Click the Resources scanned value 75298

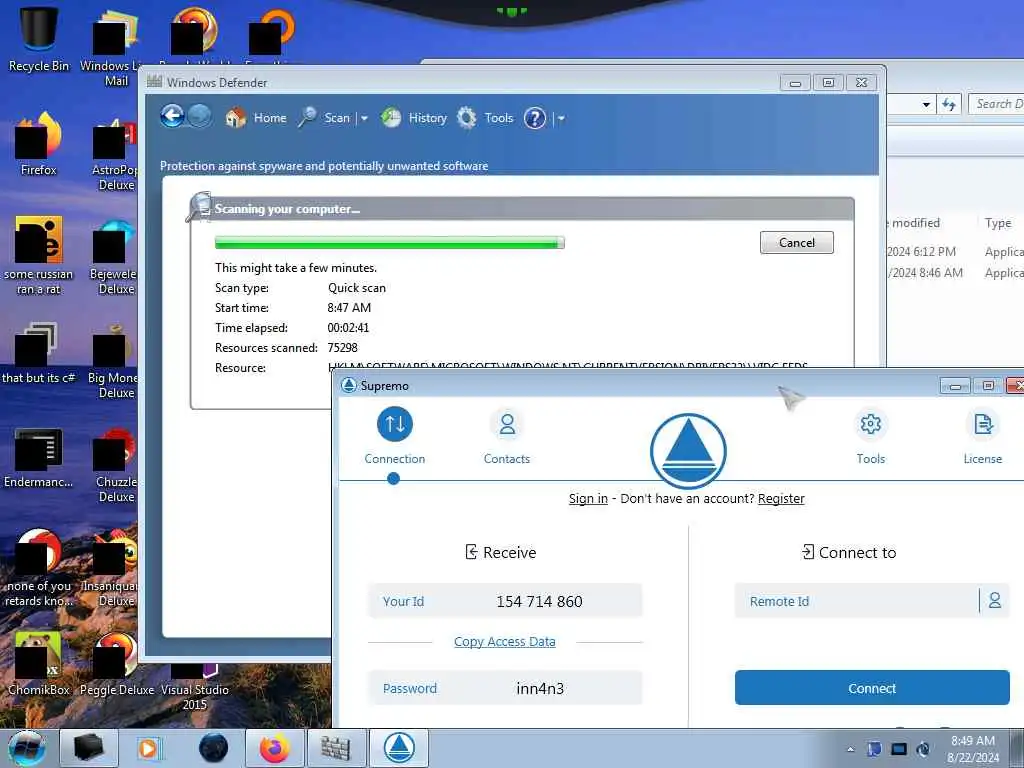pos(342,348)
